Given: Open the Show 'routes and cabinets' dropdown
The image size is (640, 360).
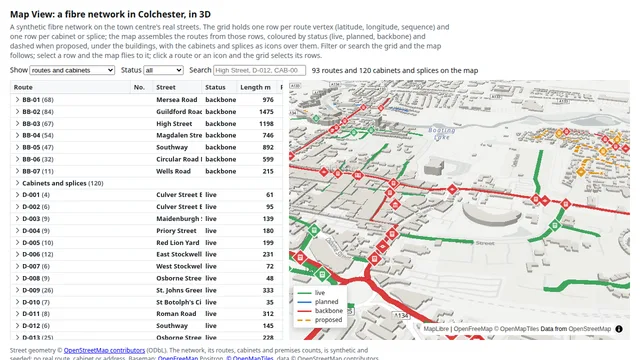Looking at the screenshot, I should [x=72, y=70].
